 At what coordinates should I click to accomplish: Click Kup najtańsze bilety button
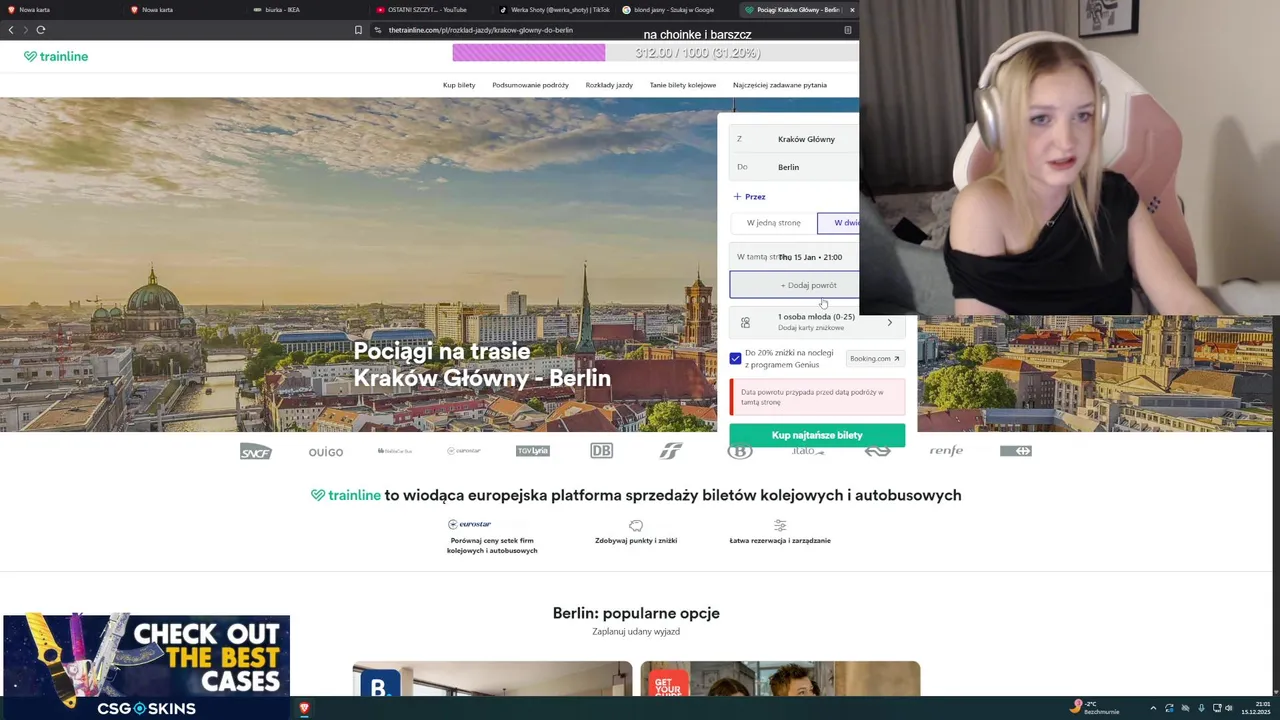tap(817, 435)
